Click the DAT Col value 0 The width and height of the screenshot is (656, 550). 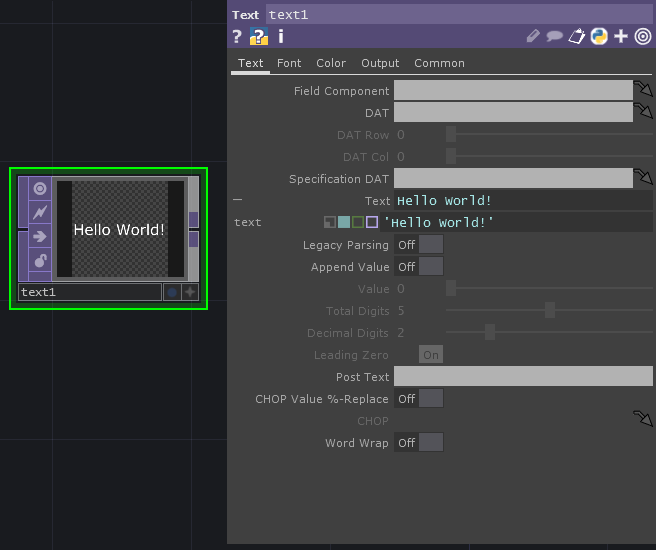pyautogui.click(x=401, y=157)
